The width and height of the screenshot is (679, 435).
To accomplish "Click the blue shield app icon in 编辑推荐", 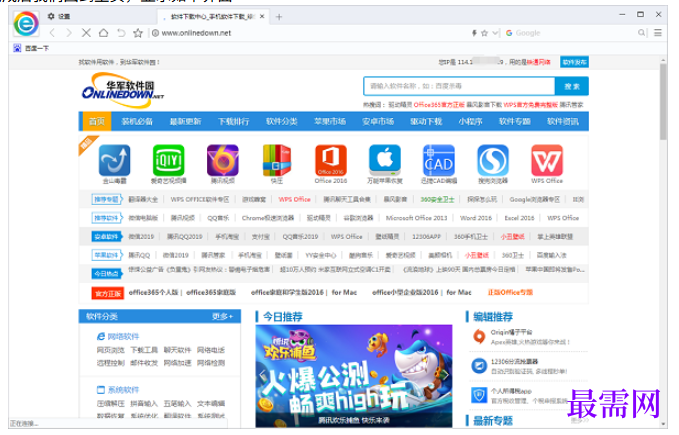I will (479, 395).
